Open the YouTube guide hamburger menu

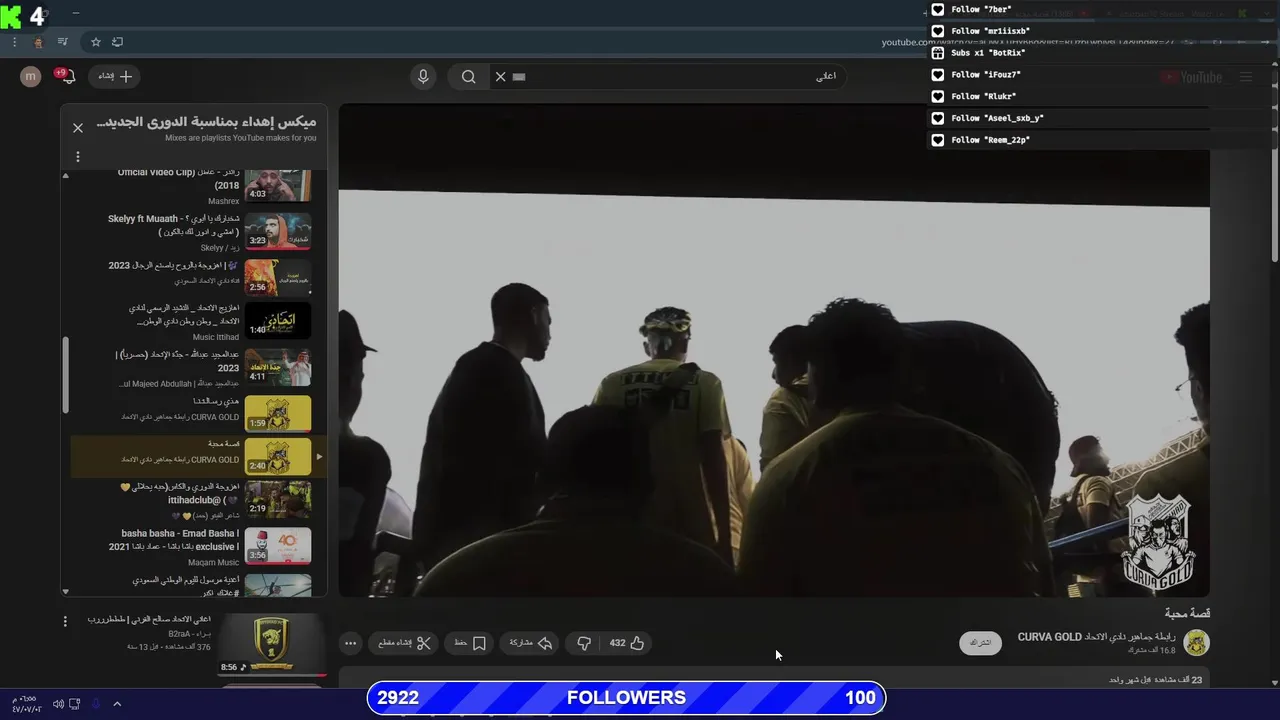pos(1246,77)
